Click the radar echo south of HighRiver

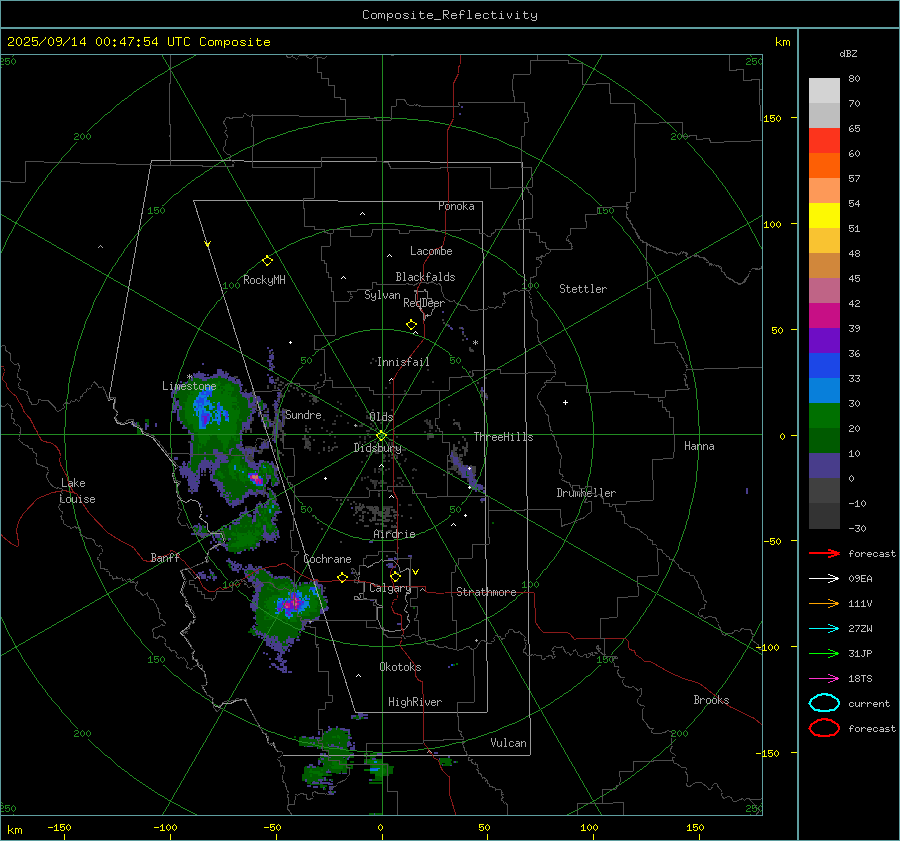[330, 759]
